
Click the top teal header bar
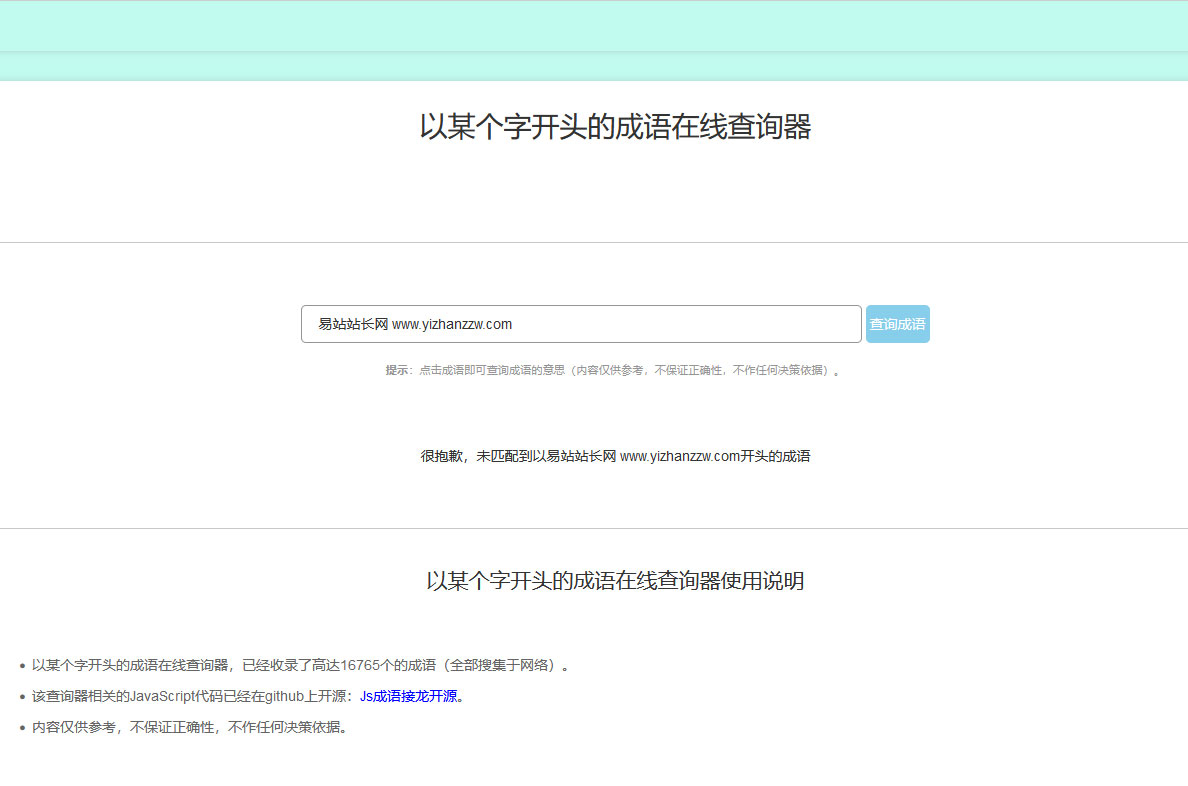(x=594, y=25)
